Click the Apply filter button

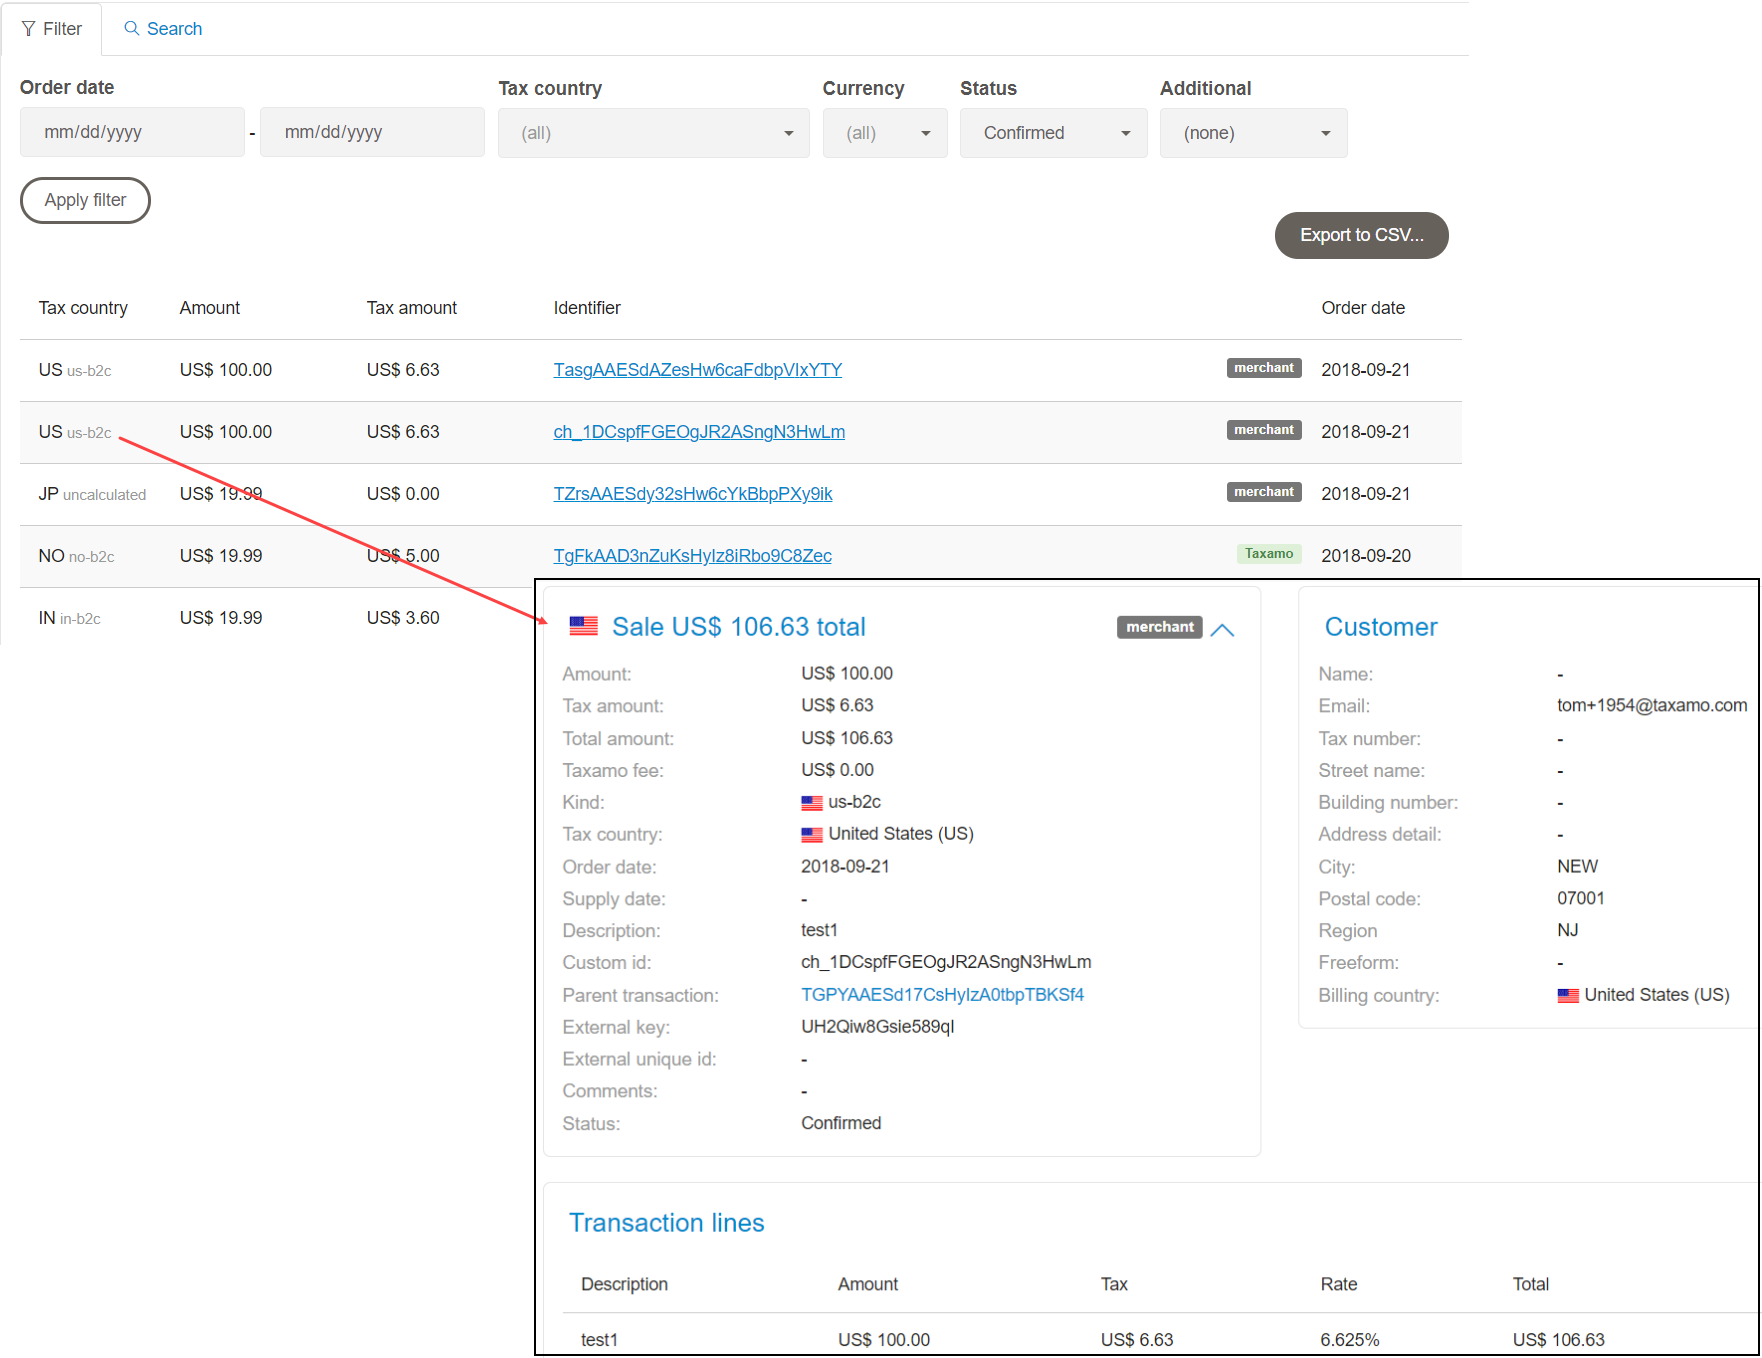85,200
